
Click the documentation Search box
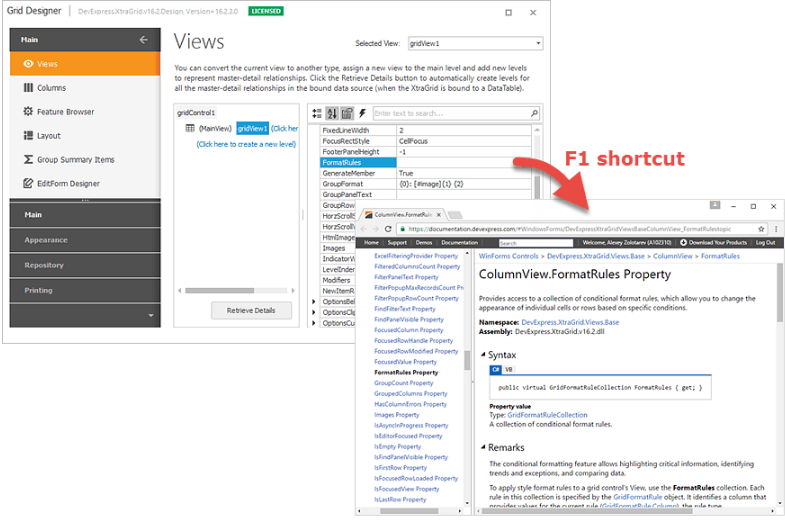pos(536,243)
